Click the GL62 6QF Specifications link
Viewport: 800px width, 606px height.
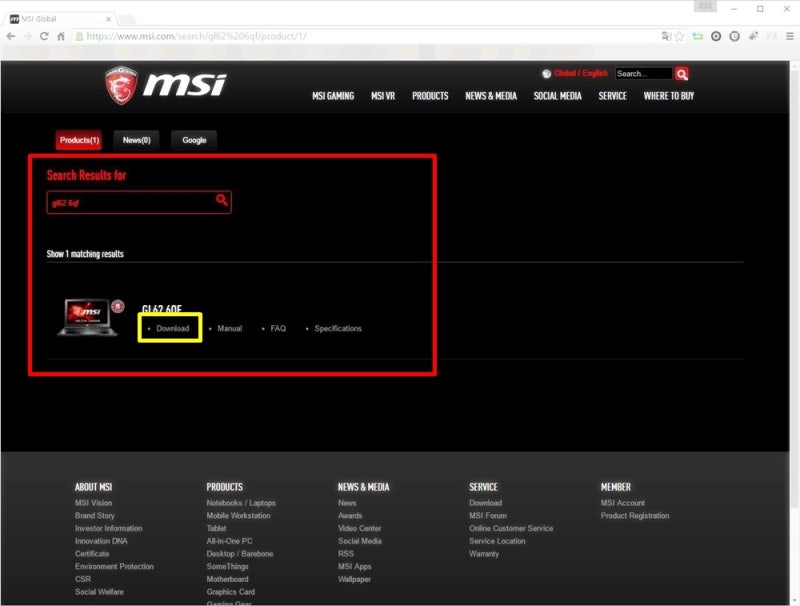338,329
